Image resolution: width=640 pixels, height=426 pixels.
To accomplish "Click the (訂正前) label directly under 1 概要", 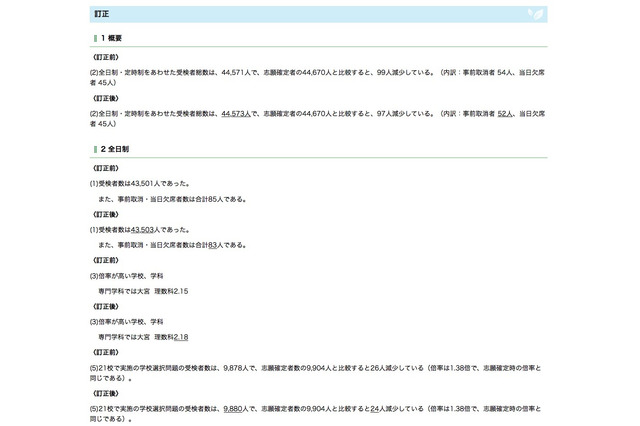I will pyautogui.click(x=106, y=57).
